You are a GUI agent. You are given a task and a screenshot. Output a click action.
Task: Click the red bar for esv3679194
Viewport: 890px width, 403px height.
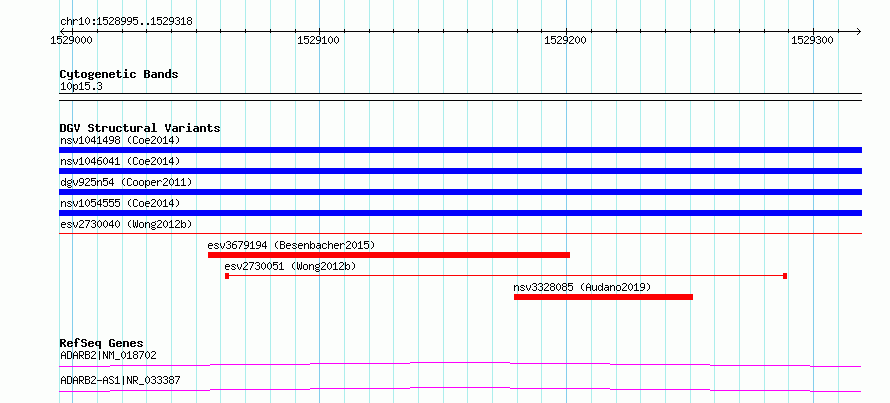point(389,255)
